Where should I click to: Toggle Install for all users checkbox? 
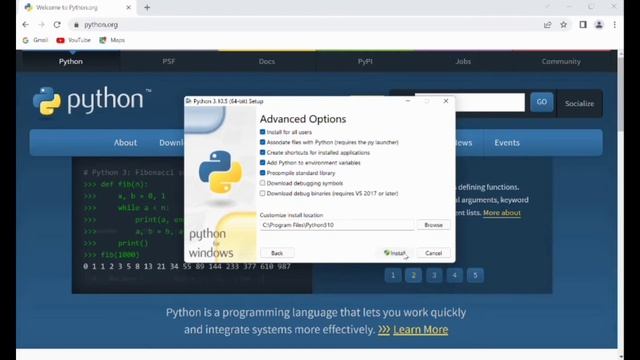pyautogui.click(x=262, y=132)
